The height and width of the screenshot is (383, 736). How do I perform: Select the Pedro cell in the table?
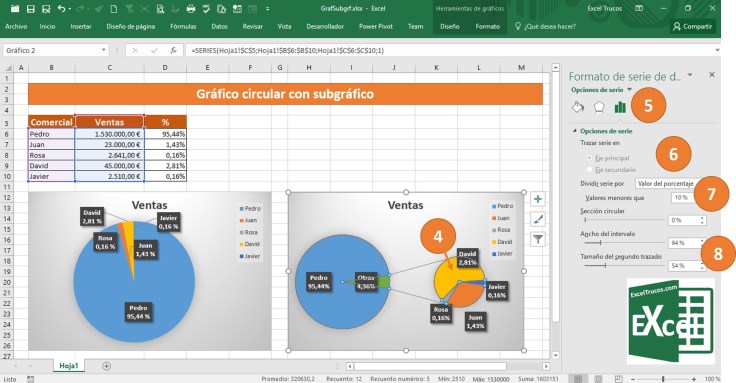pos(51,134)
